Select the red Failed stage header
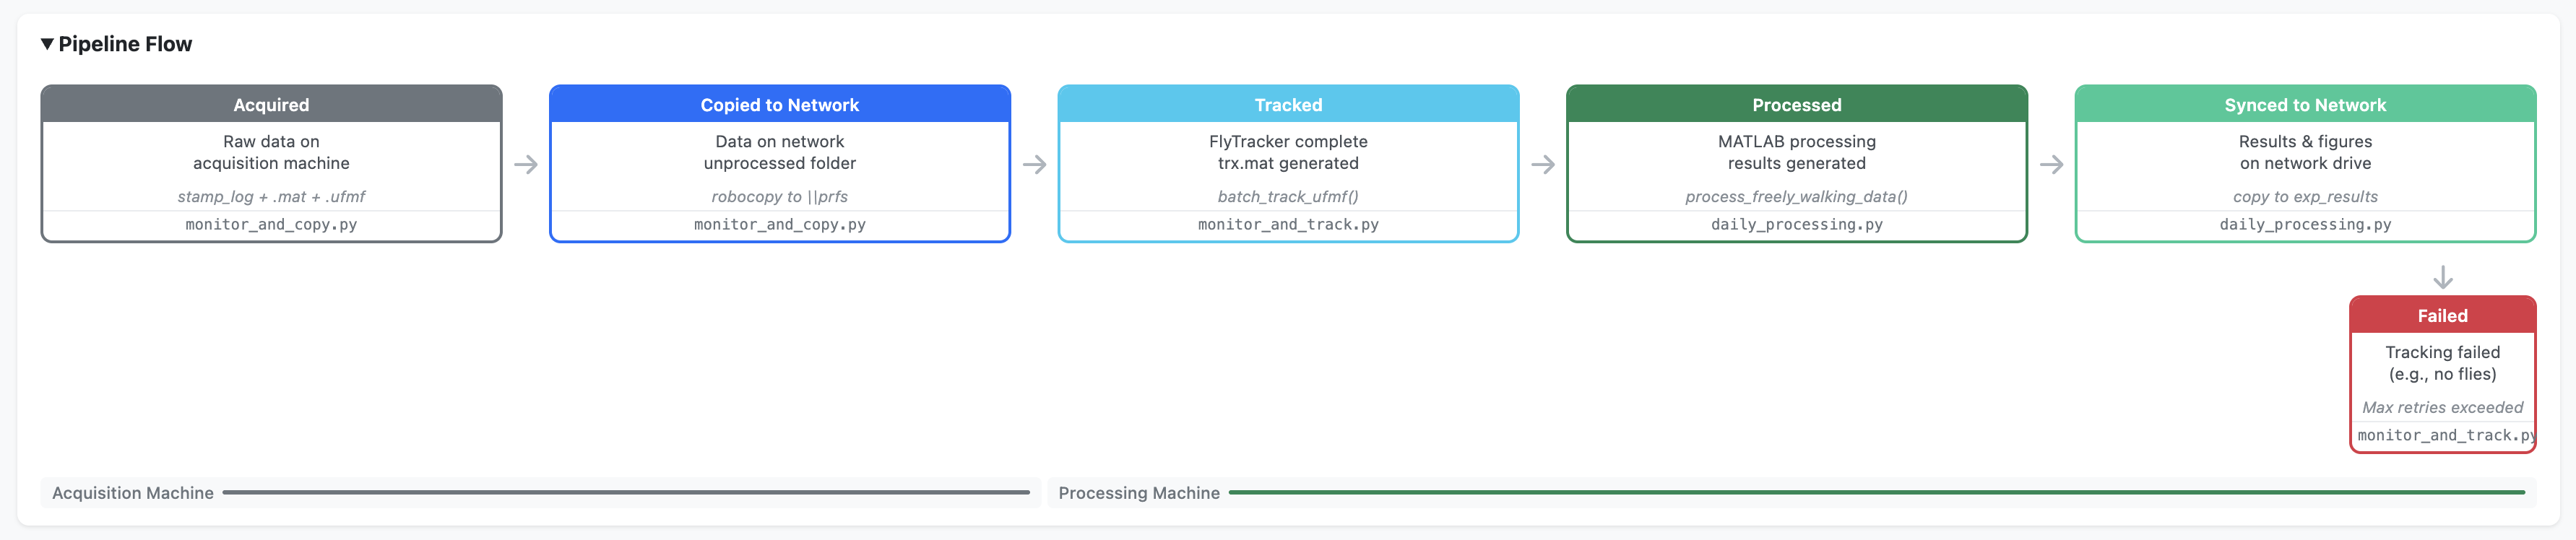 2442,316
